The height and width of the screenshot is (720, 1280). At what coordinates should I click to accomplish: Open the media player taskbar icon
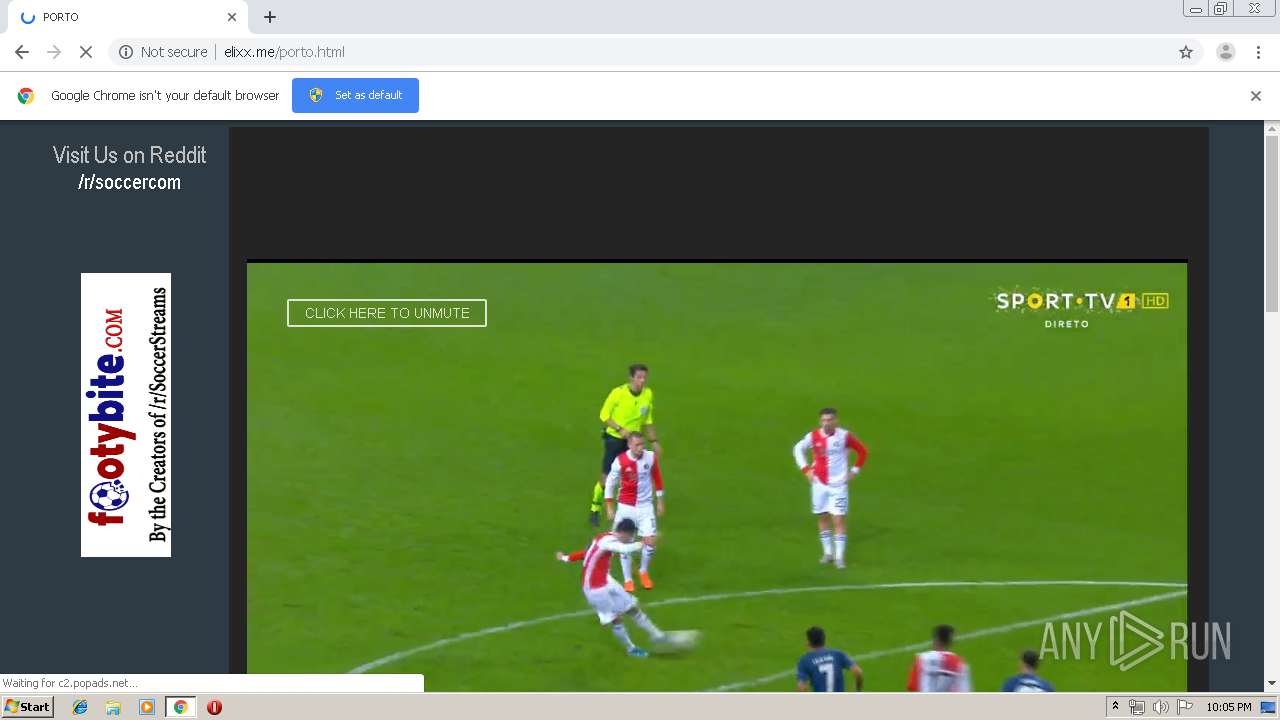(147, 707)
